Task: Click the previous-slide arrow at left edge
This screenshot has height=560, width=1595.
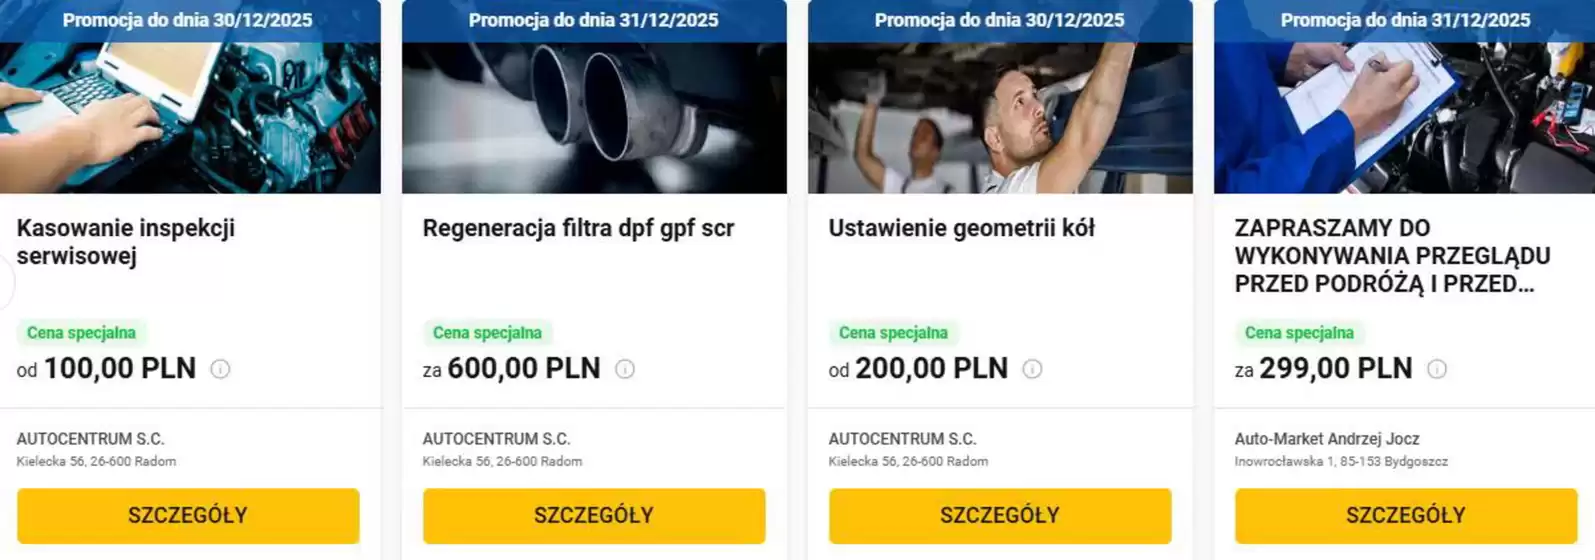Action: tap(5, 284)
